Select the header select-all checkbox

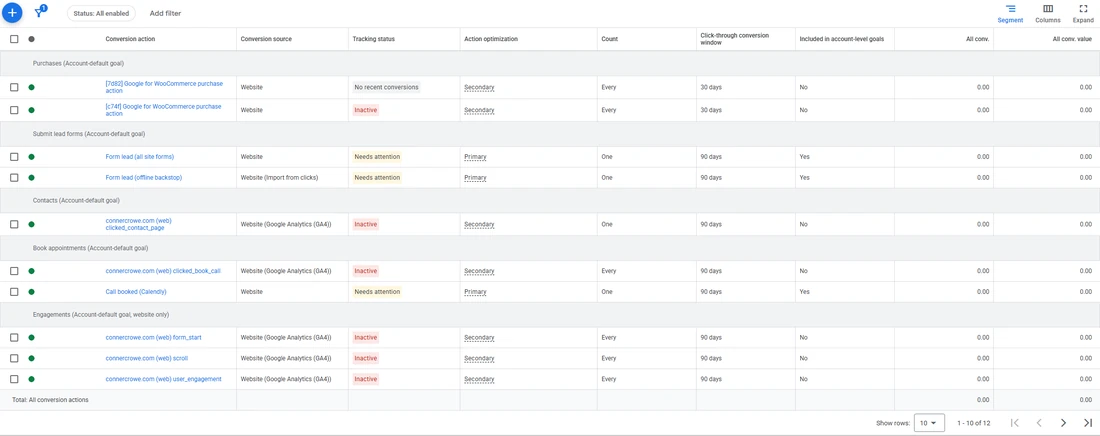tap(14, 39)
